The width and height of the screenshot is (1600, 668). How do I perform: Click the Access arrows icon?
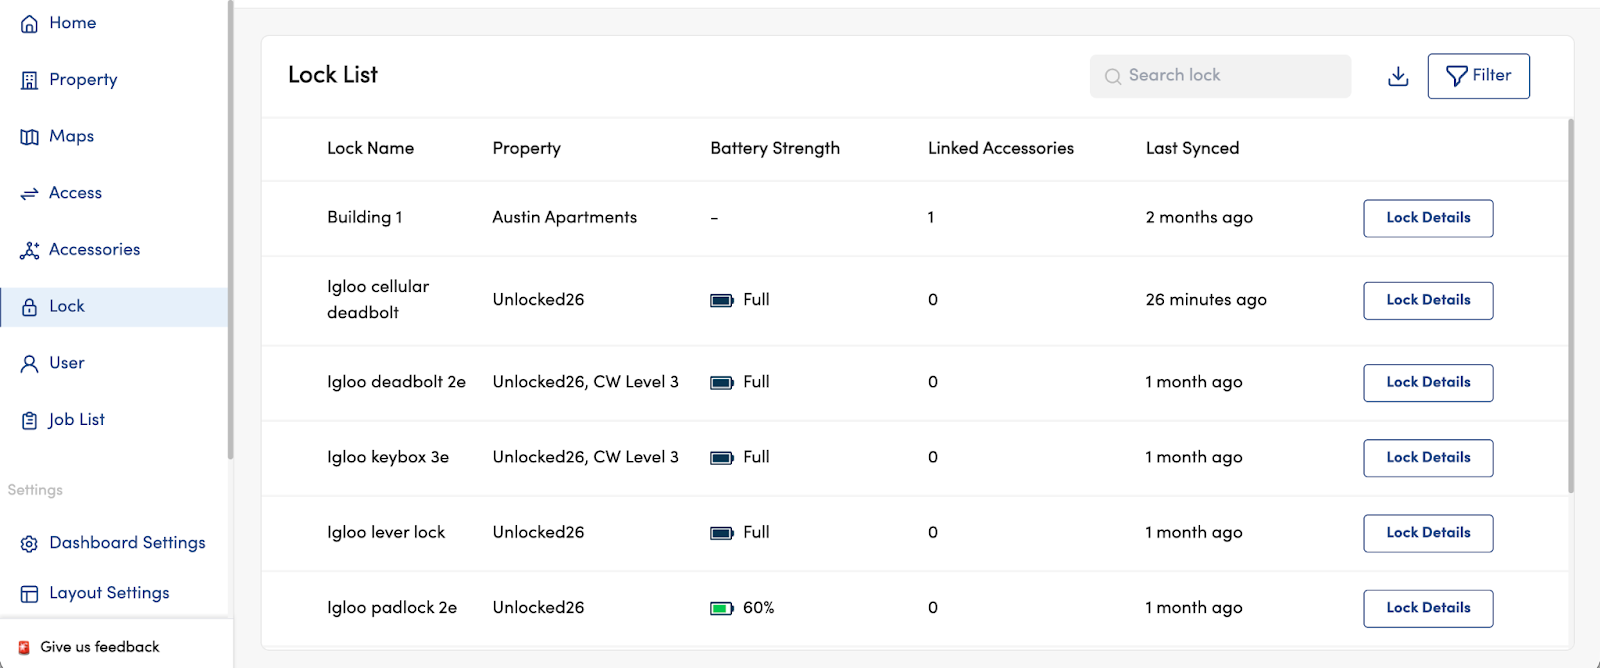tap(30, 194)
